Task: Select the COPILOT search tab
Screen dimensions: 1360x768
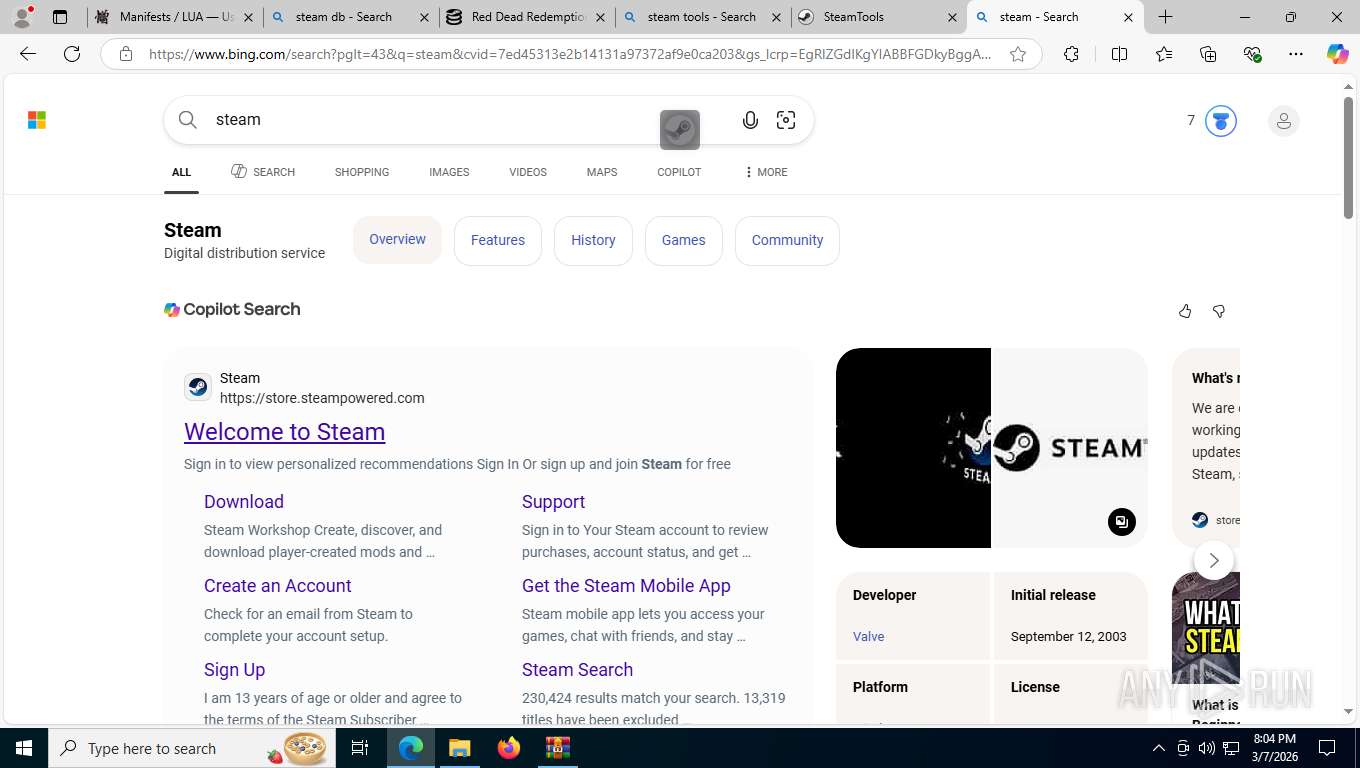Action: pyautogui.click(x=679, y=172)
